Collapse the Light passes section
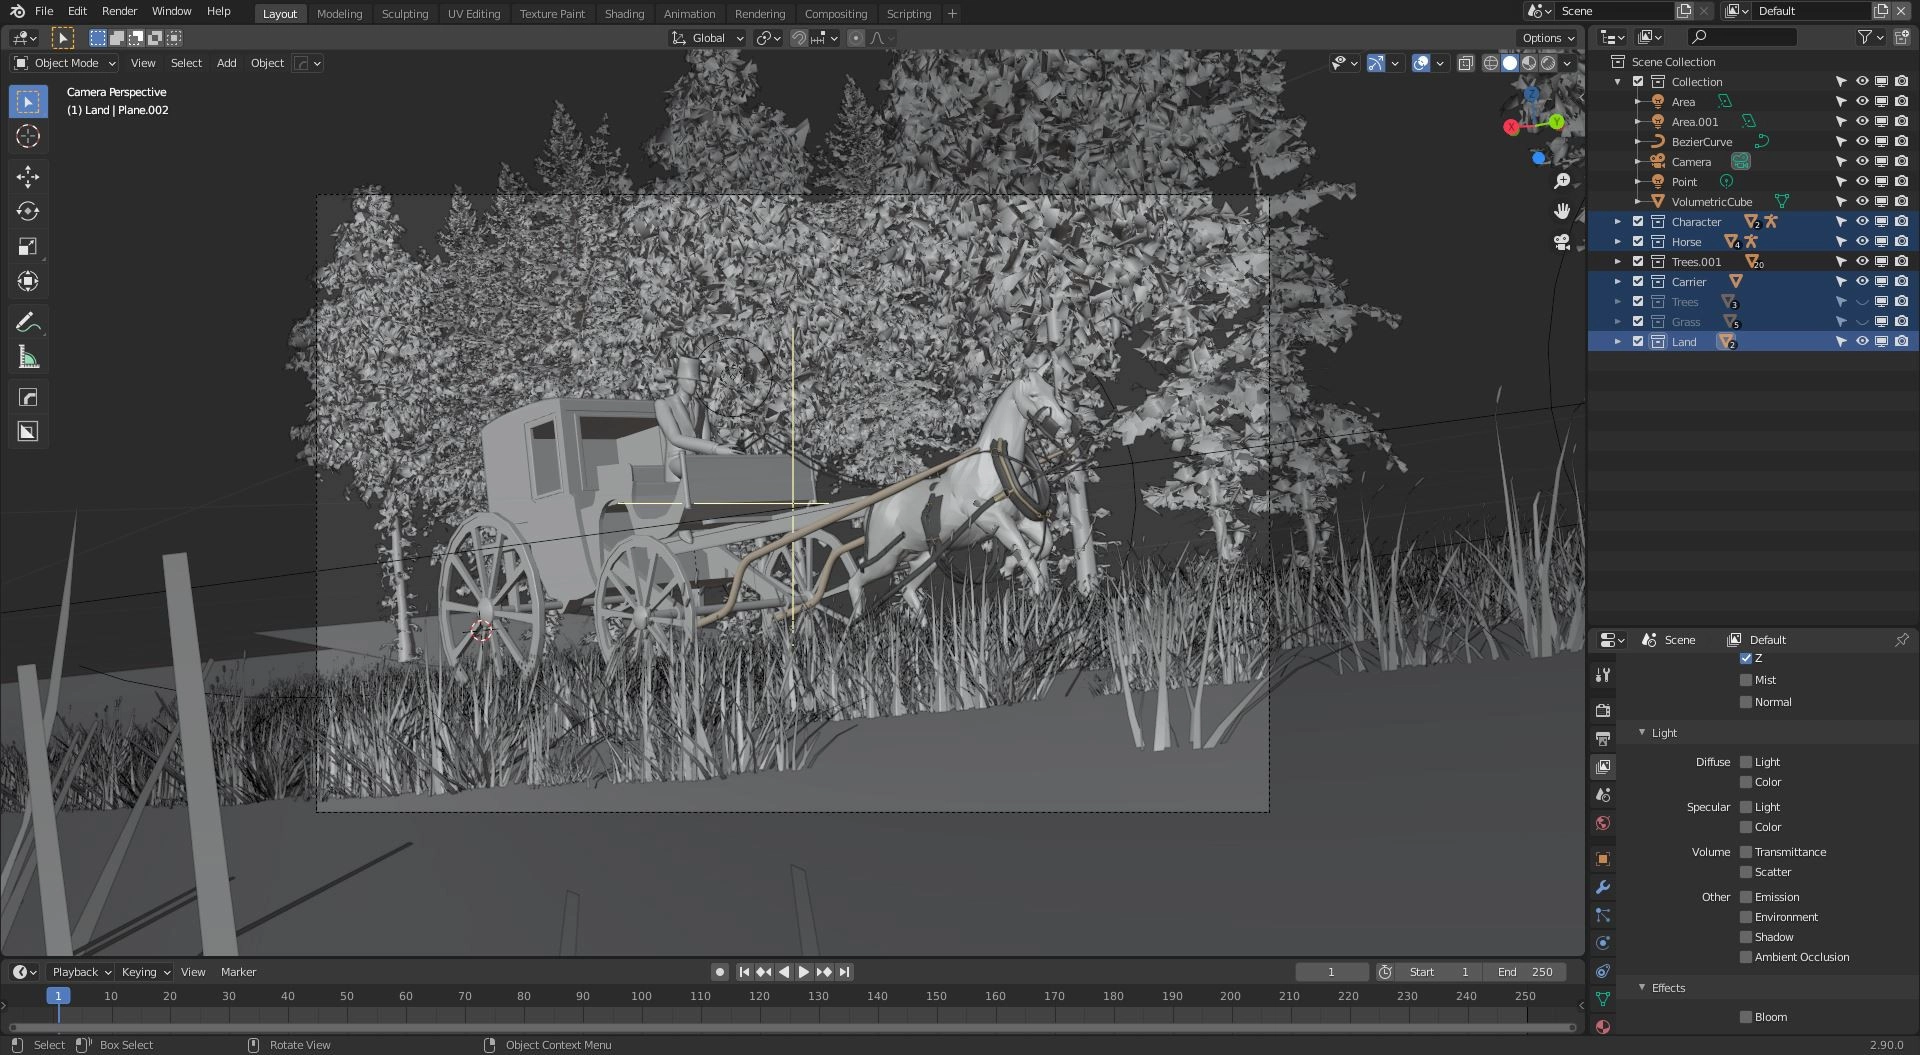The image size is (1920, 1055). pyautogui.click(x=1642, y=733)
